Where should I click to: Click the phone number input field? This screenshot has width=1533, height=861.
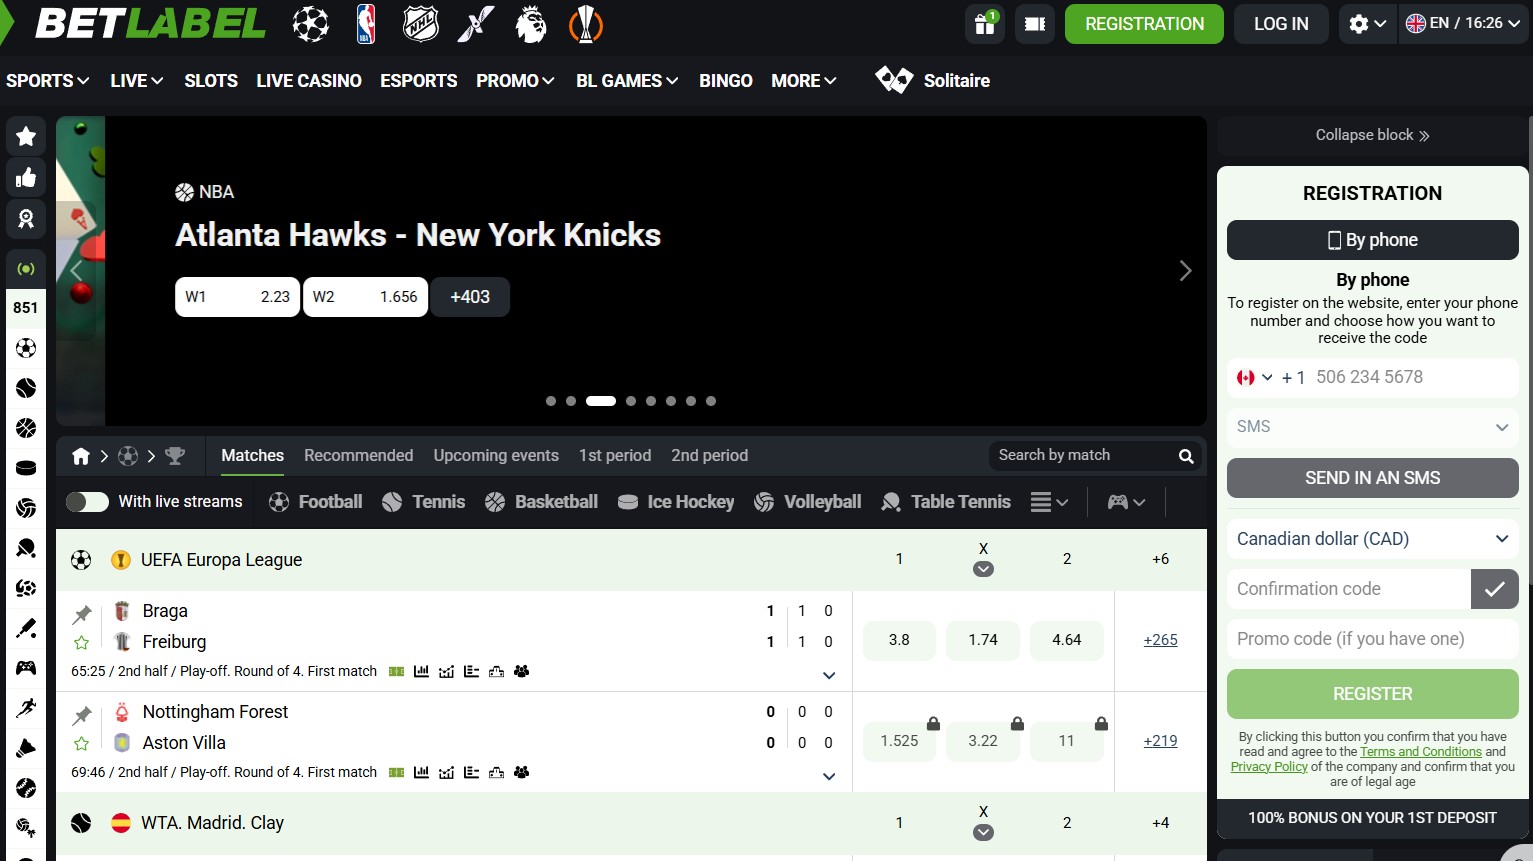(x=1413, y=378)
